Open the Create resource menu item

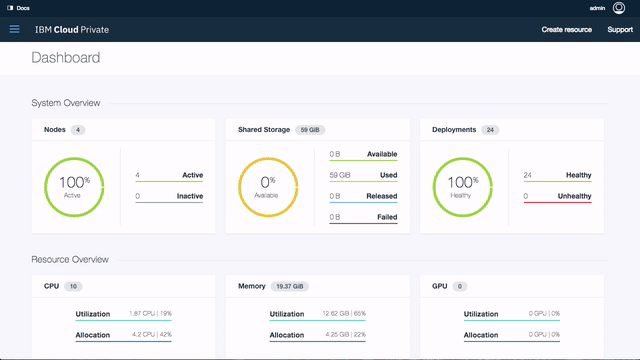click(567, 29)
